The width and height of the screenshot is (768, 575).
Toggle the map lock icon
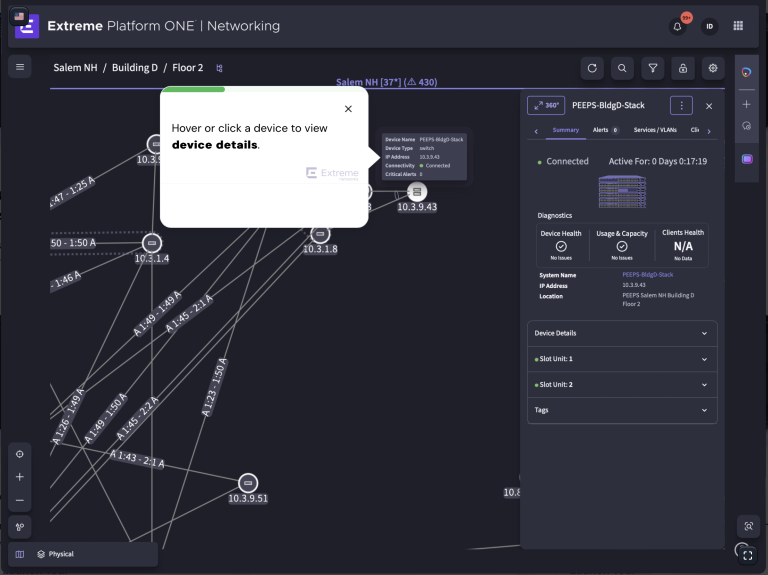[683, 68]
